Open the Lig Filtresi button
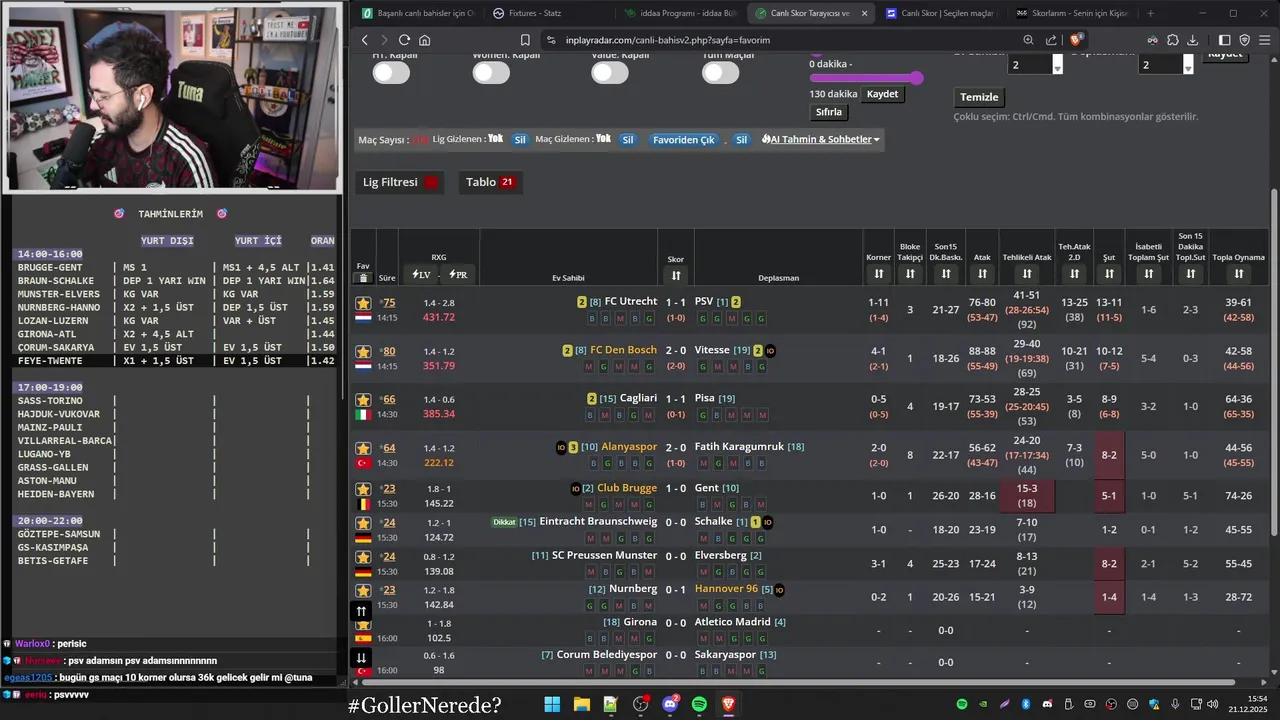This screenshot has width=1280, height=720. click(x=401, y=182)
